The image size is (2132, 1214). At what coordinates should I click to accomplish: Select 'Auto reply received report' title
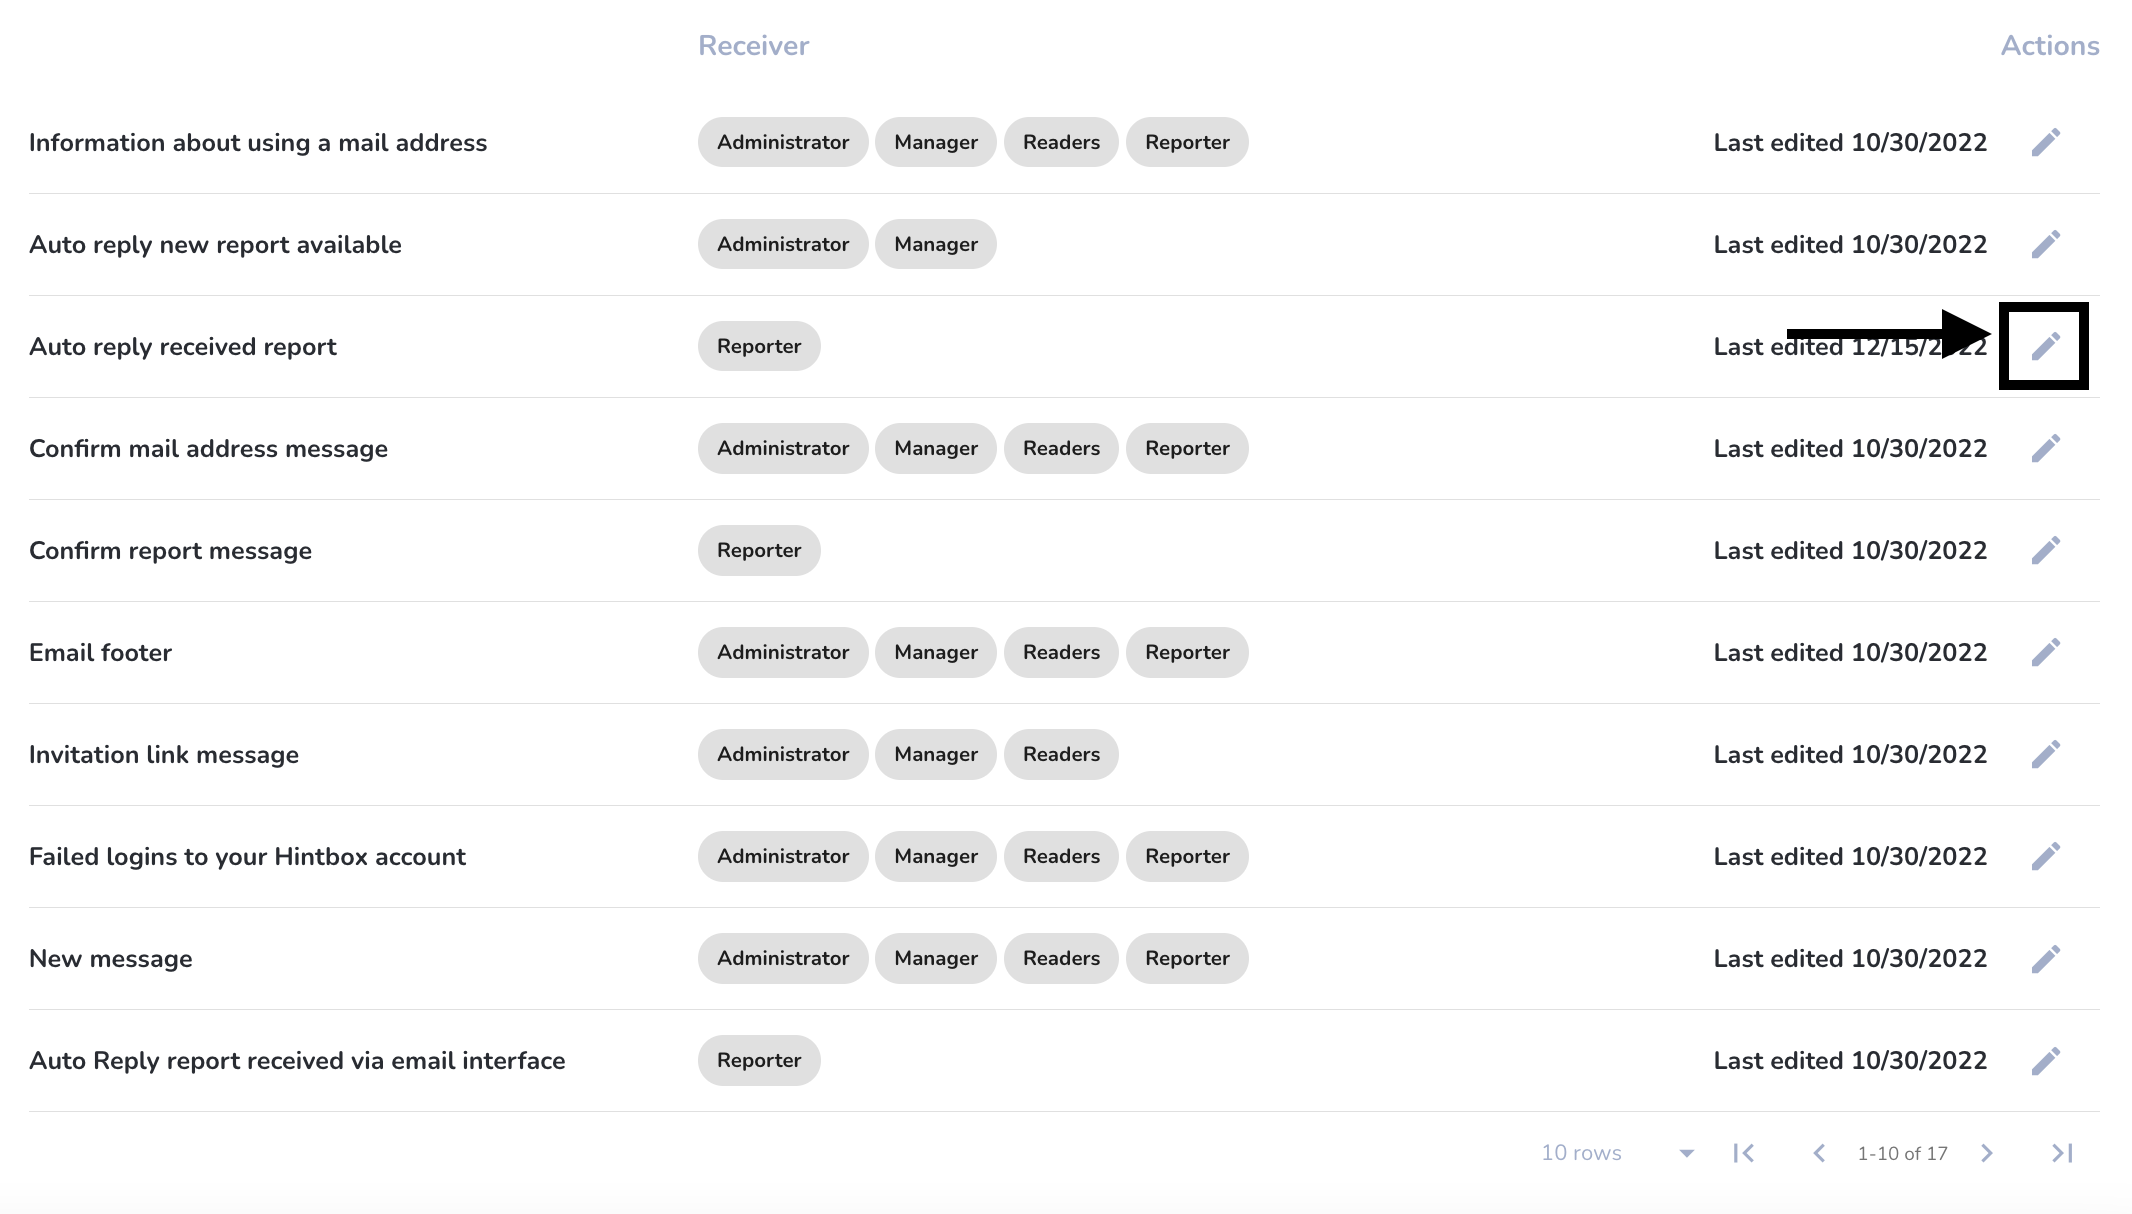pyautogui.click(x=183, y=347)
